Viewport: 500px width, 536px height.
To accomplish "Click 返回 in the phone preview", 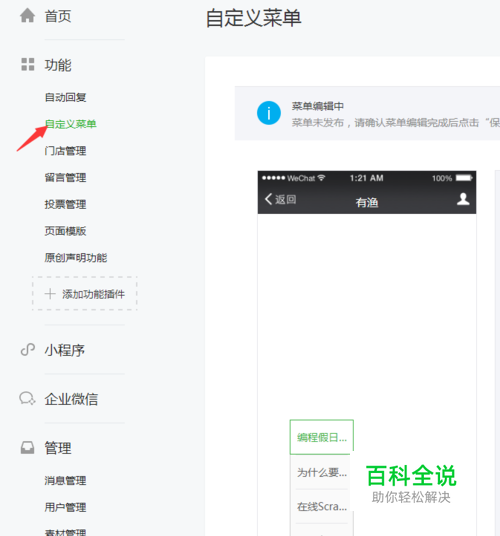I will pyautogui.click(x=286, y=199).
